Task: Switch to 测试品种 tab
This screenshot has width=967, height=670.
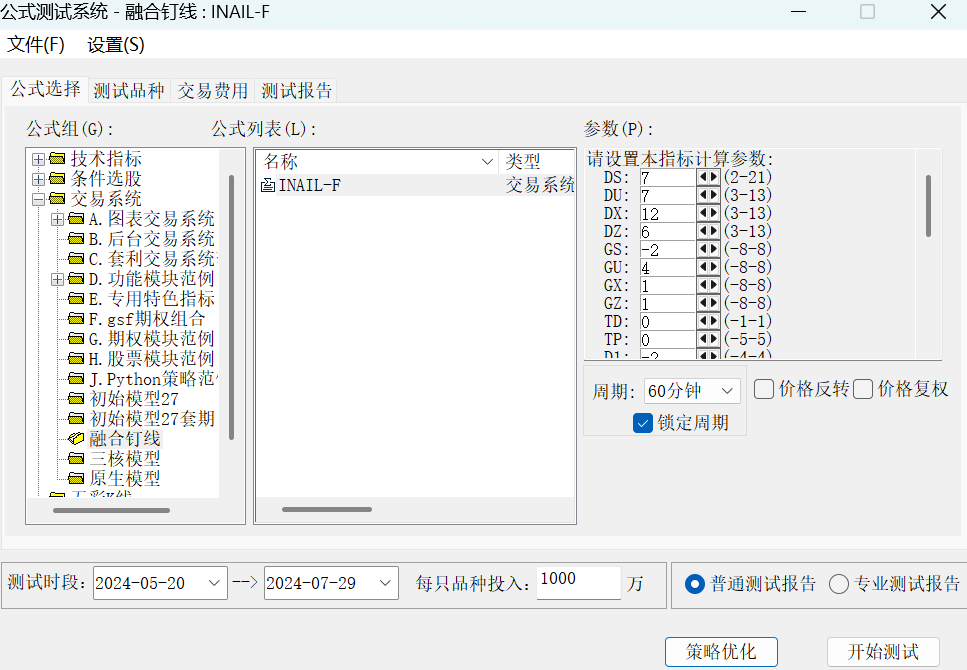Action: tap(129, 91)
